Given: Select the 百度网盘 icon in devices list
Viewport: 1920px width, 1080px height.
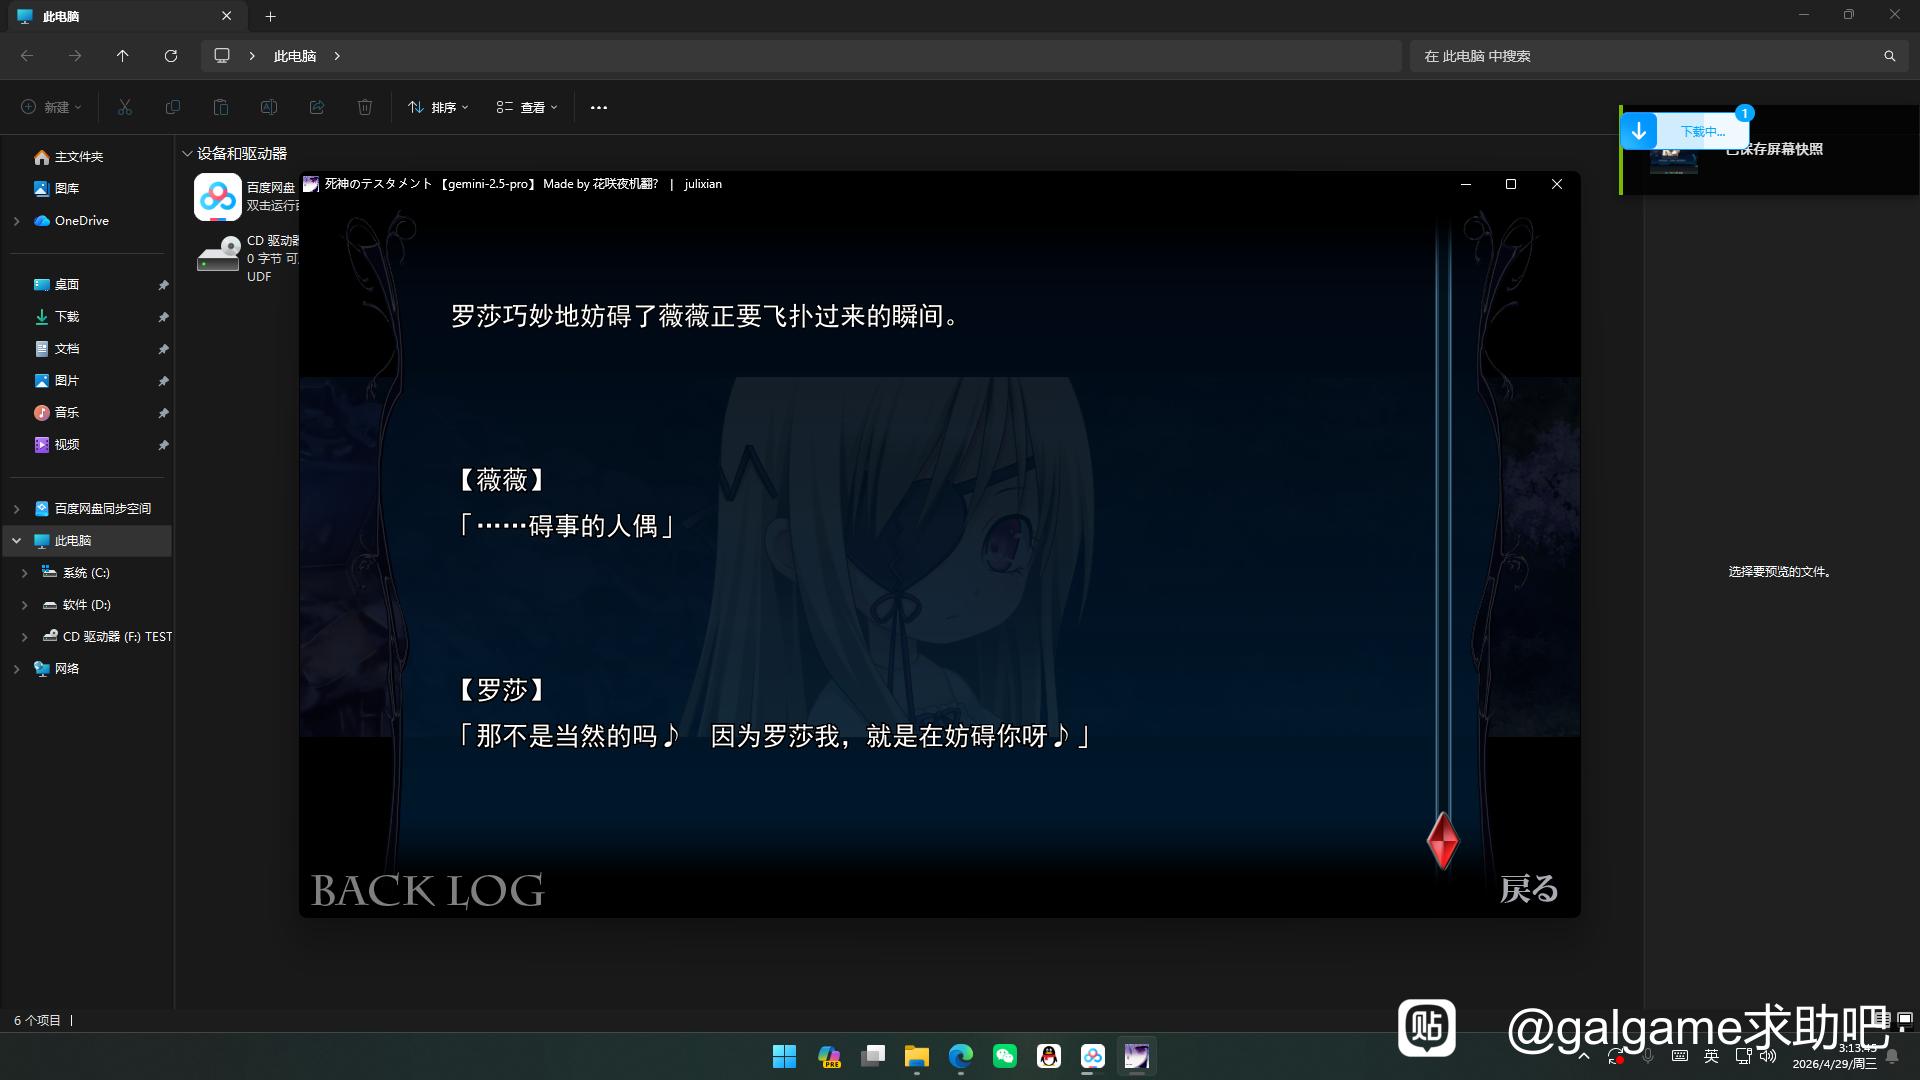Looking at the screenshot, I should click(x=218, y=196).
